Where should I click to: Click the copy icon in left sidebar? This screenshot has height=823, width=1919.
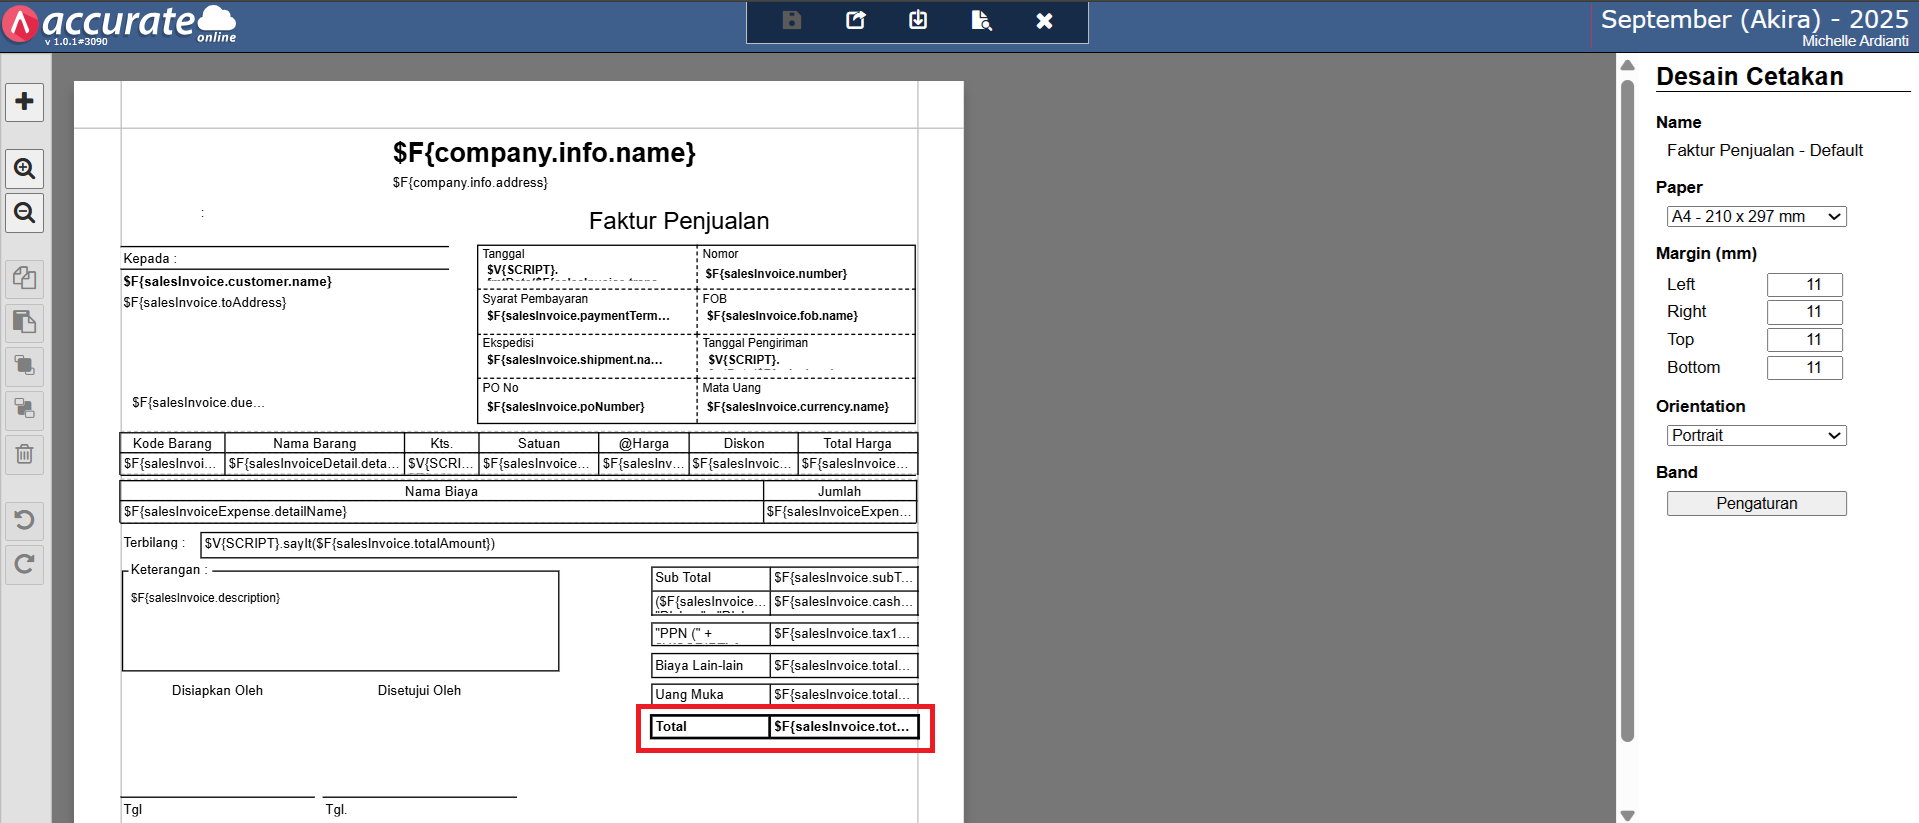(25, 278)
